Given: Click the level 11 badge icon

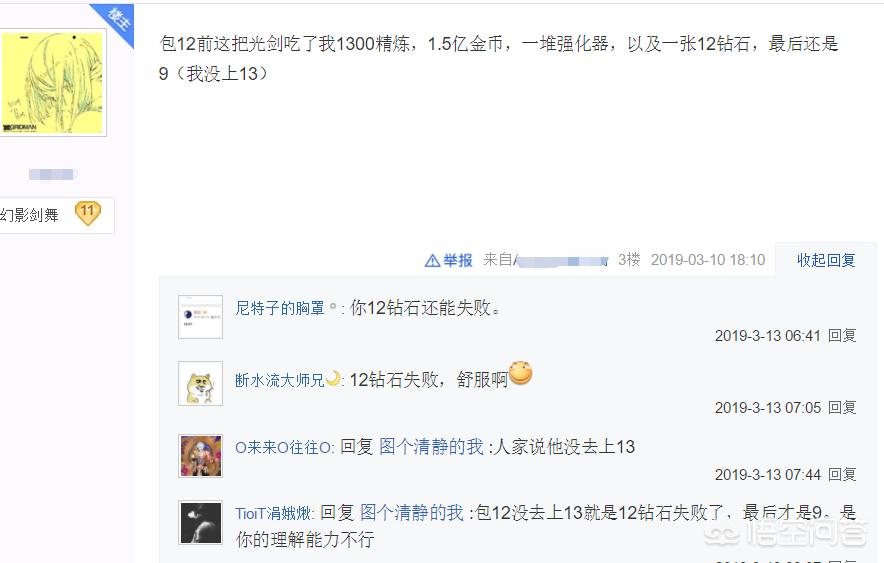Looking at the screenshot, I should pos(87,214).
